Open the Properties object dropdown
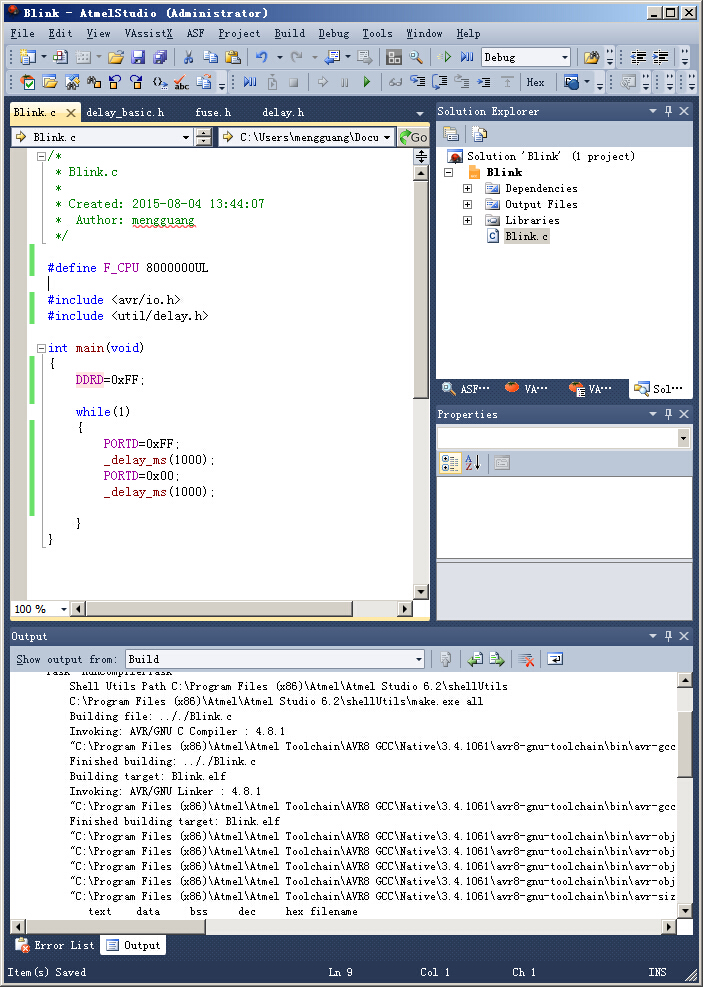The image size is (703, 987). pyautogui.click(x=683, y=438)
